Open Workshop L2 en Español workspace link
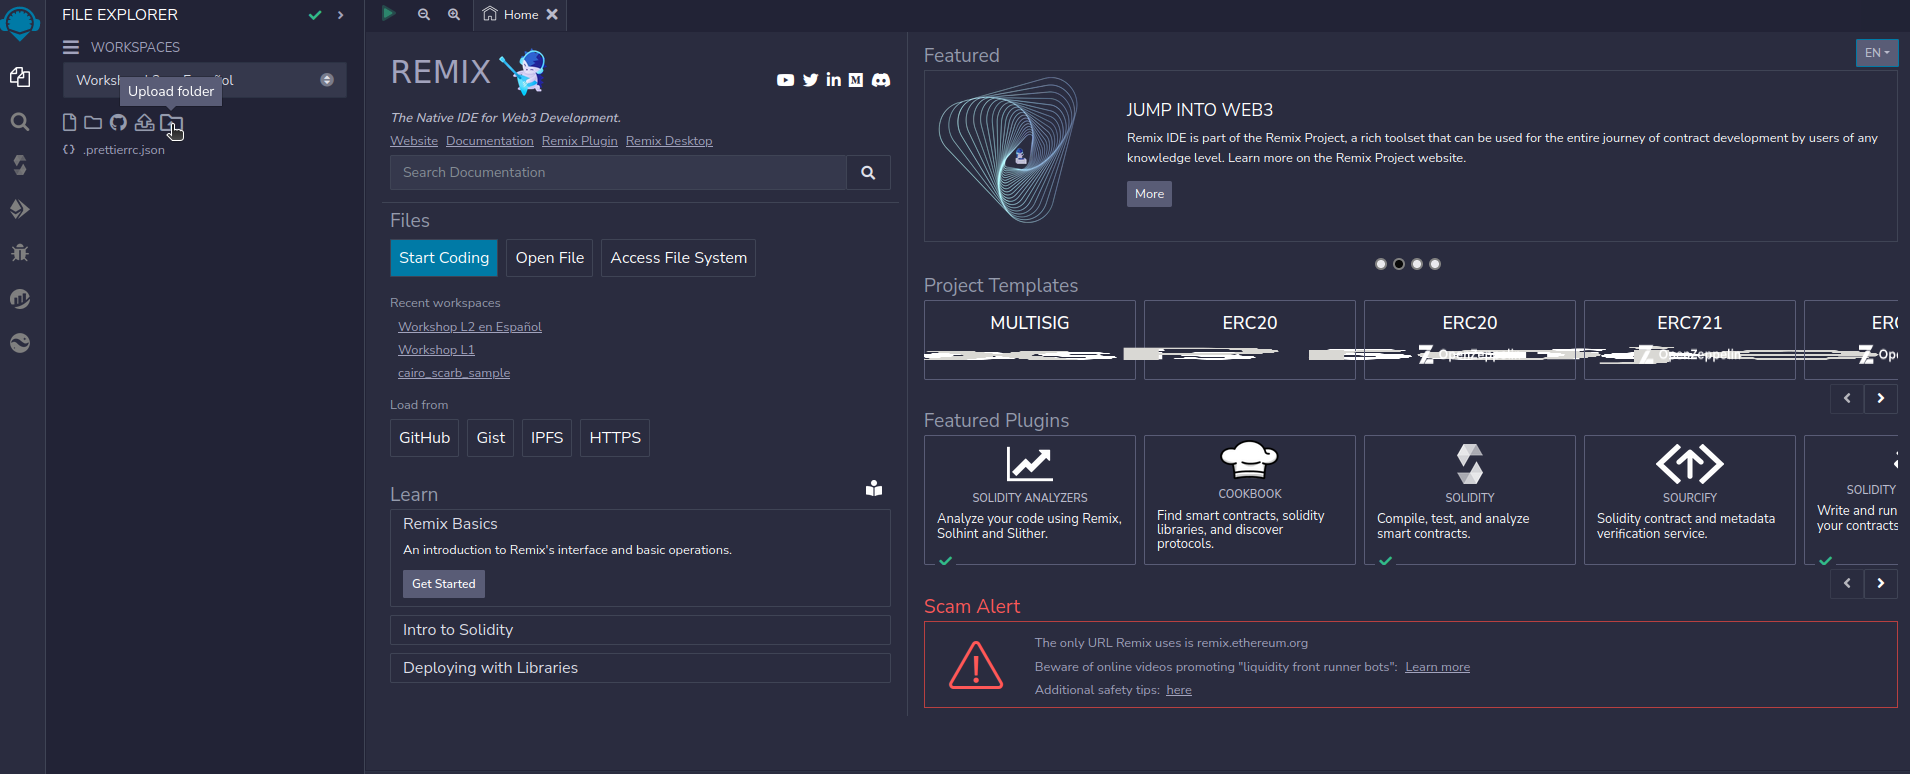Image resolution: width=1910 pixels, height=774 pixels. 470,327
